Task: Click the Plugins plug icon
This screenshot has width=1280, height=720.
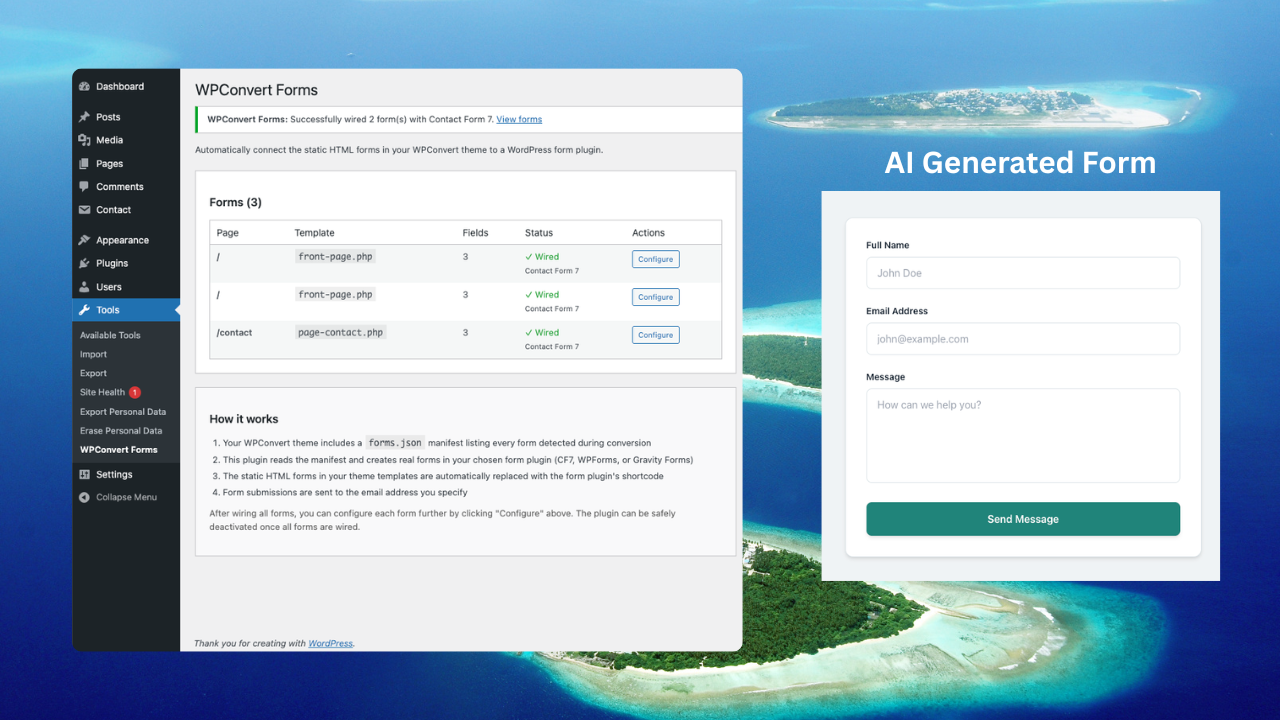Action: click(x=85, y=263)
